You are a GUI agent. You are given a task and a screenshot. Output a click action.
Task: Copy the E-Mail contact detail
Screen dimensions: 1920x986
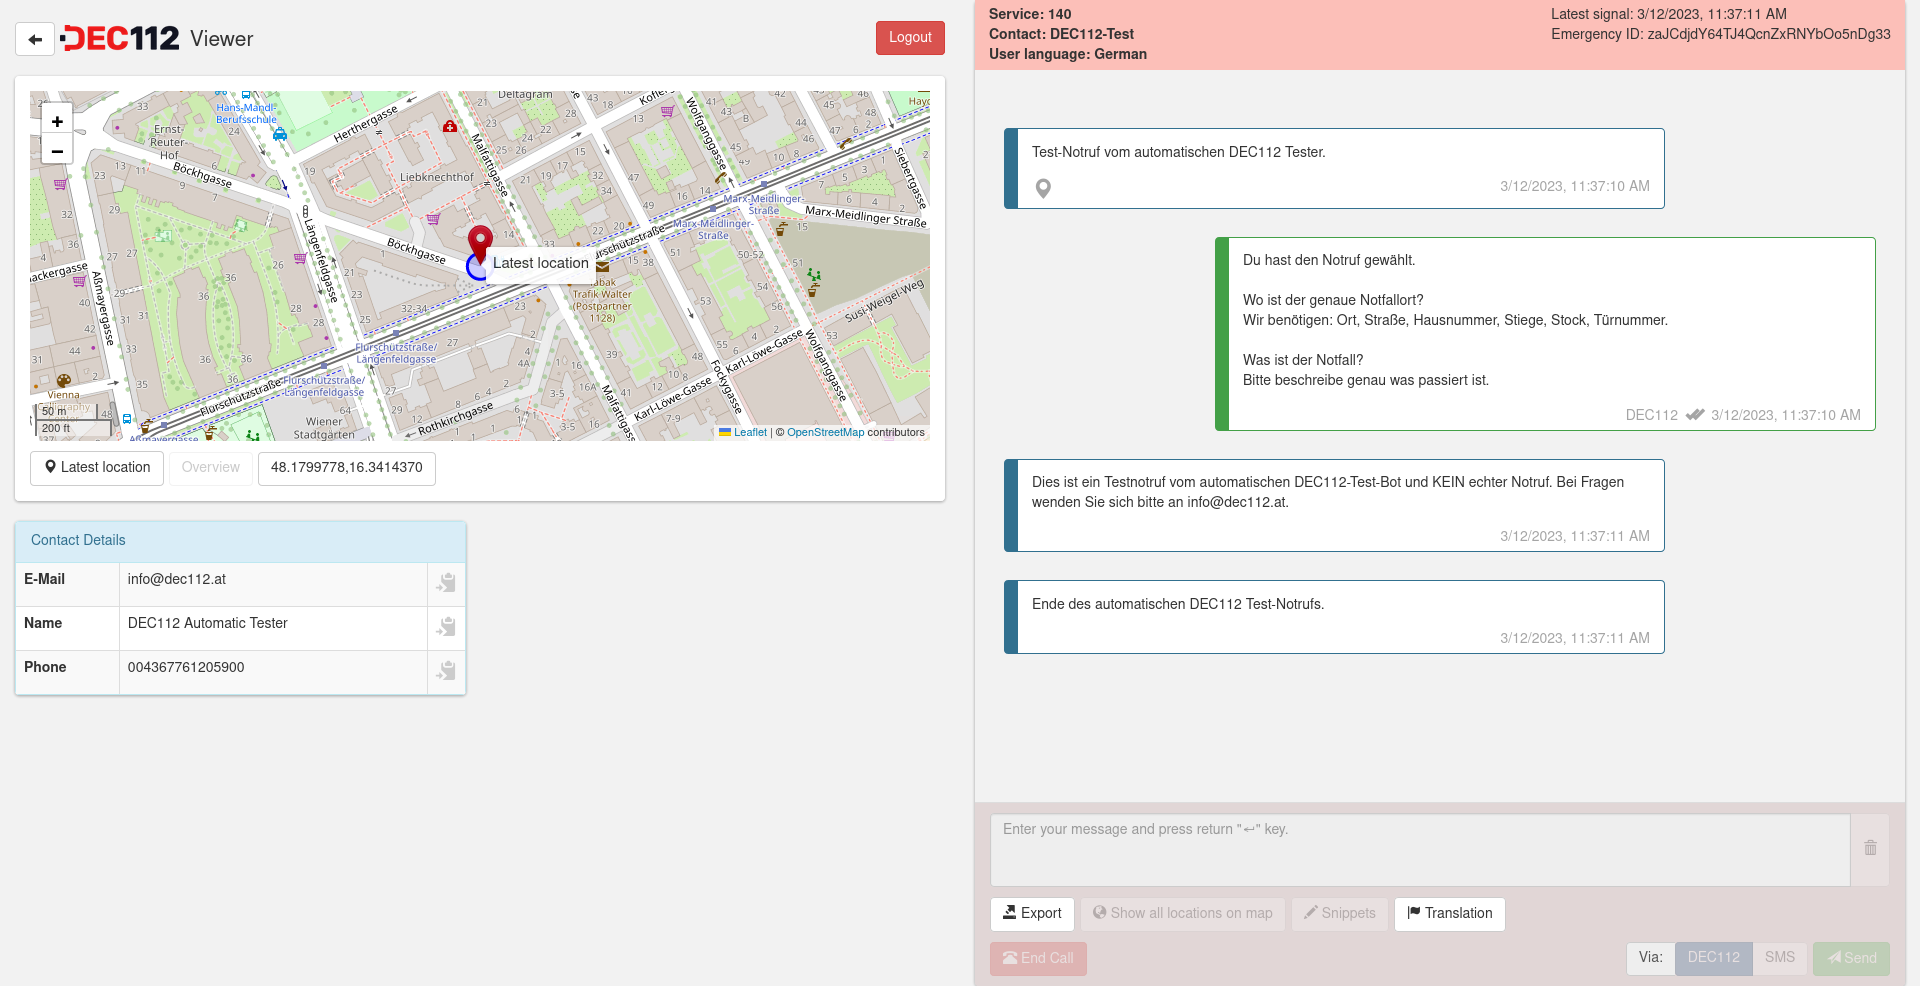[446, 583]
